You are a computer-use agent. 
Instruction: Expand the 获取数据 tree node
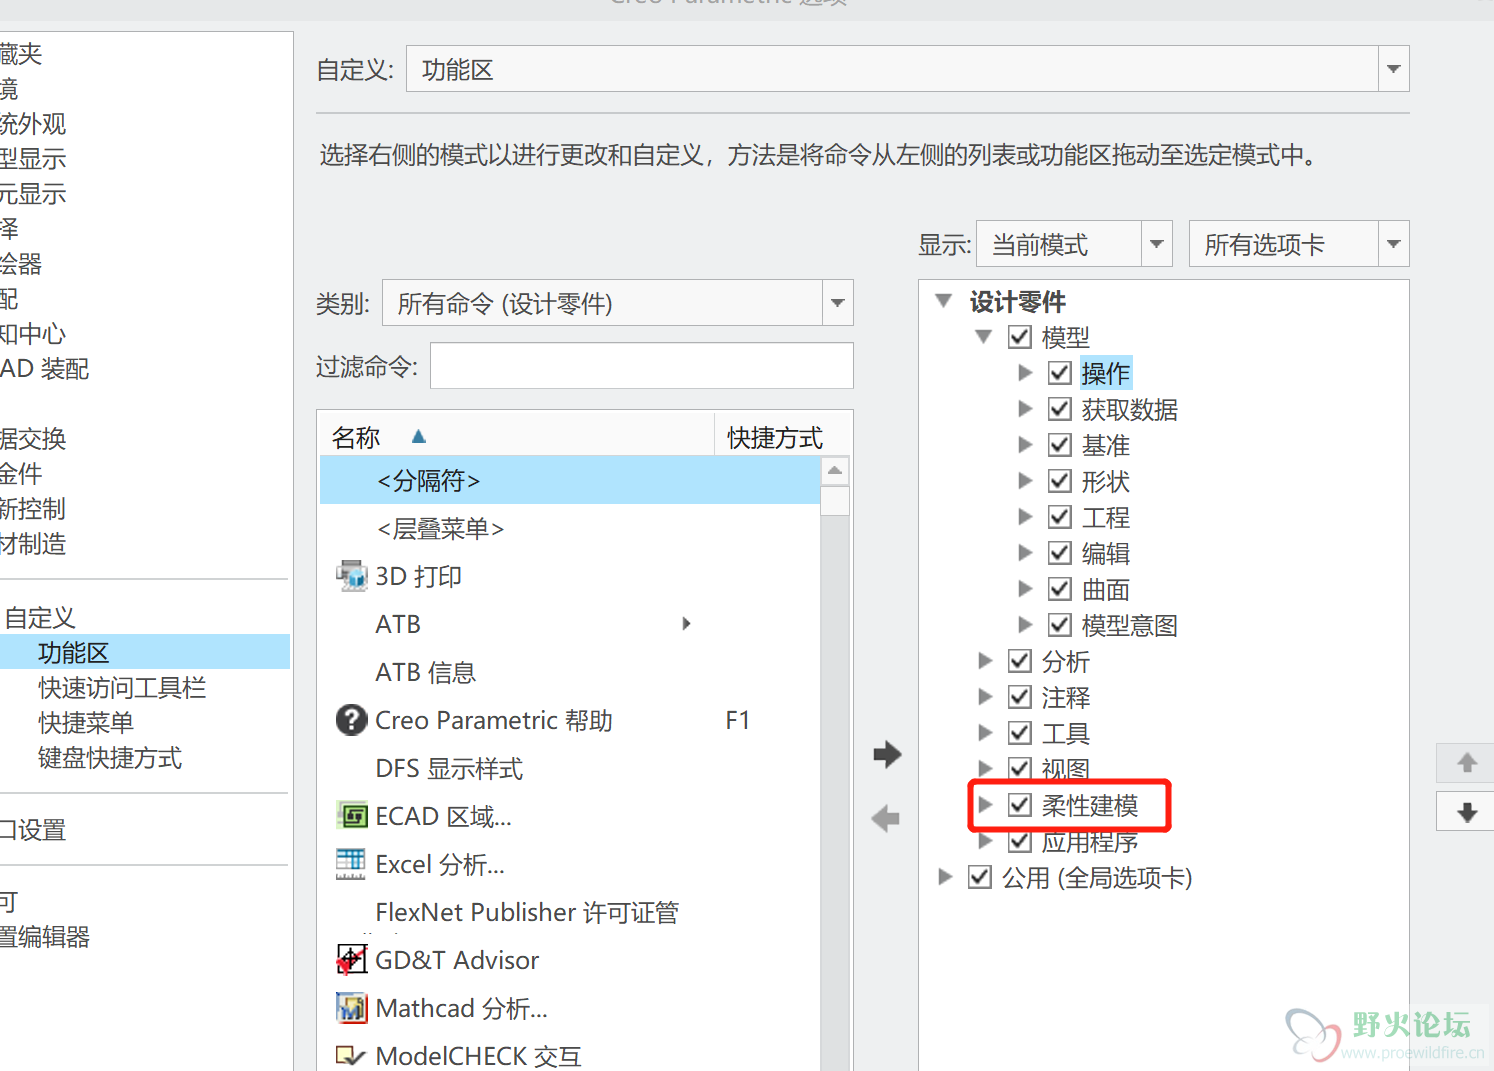pyautogui.click(x=1025, y=408)
